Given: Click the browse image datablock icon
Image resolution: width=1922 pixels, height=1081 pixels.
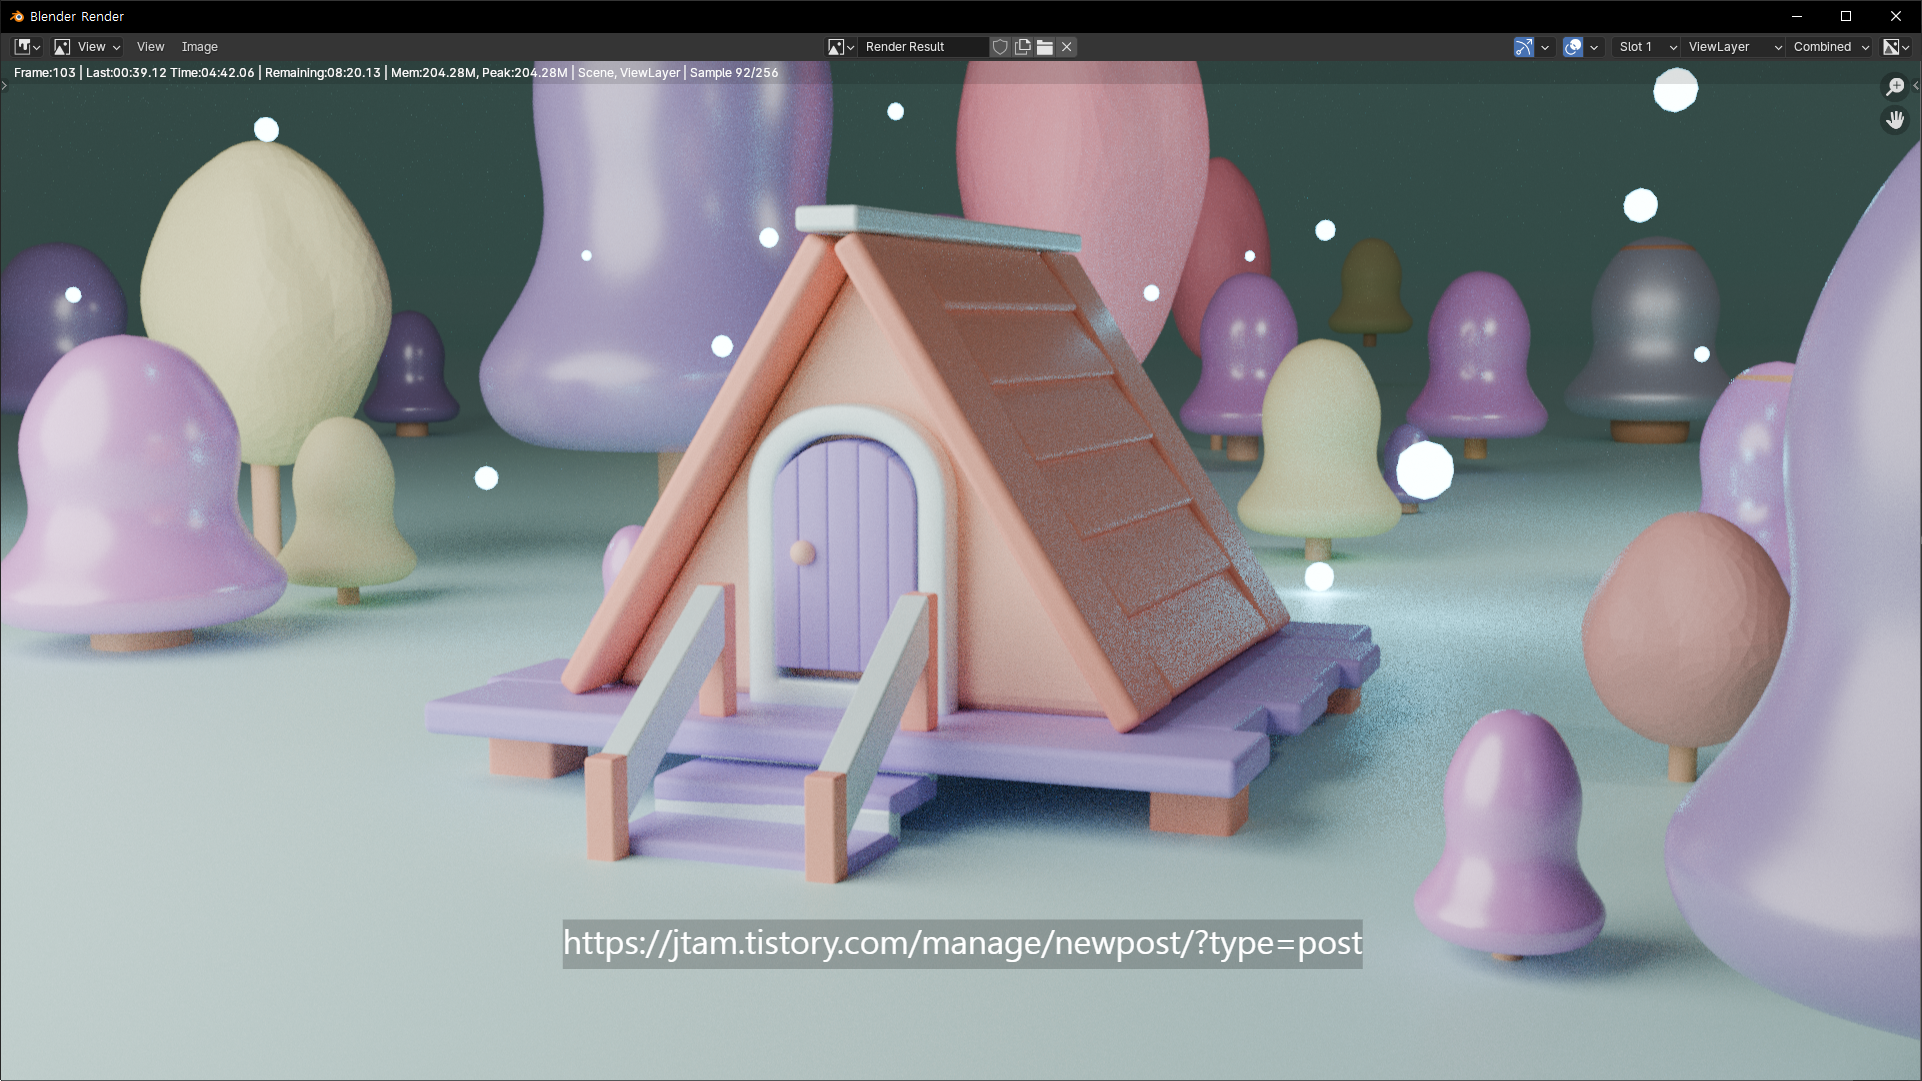Looking at the screenshot, I should [840, 47].
